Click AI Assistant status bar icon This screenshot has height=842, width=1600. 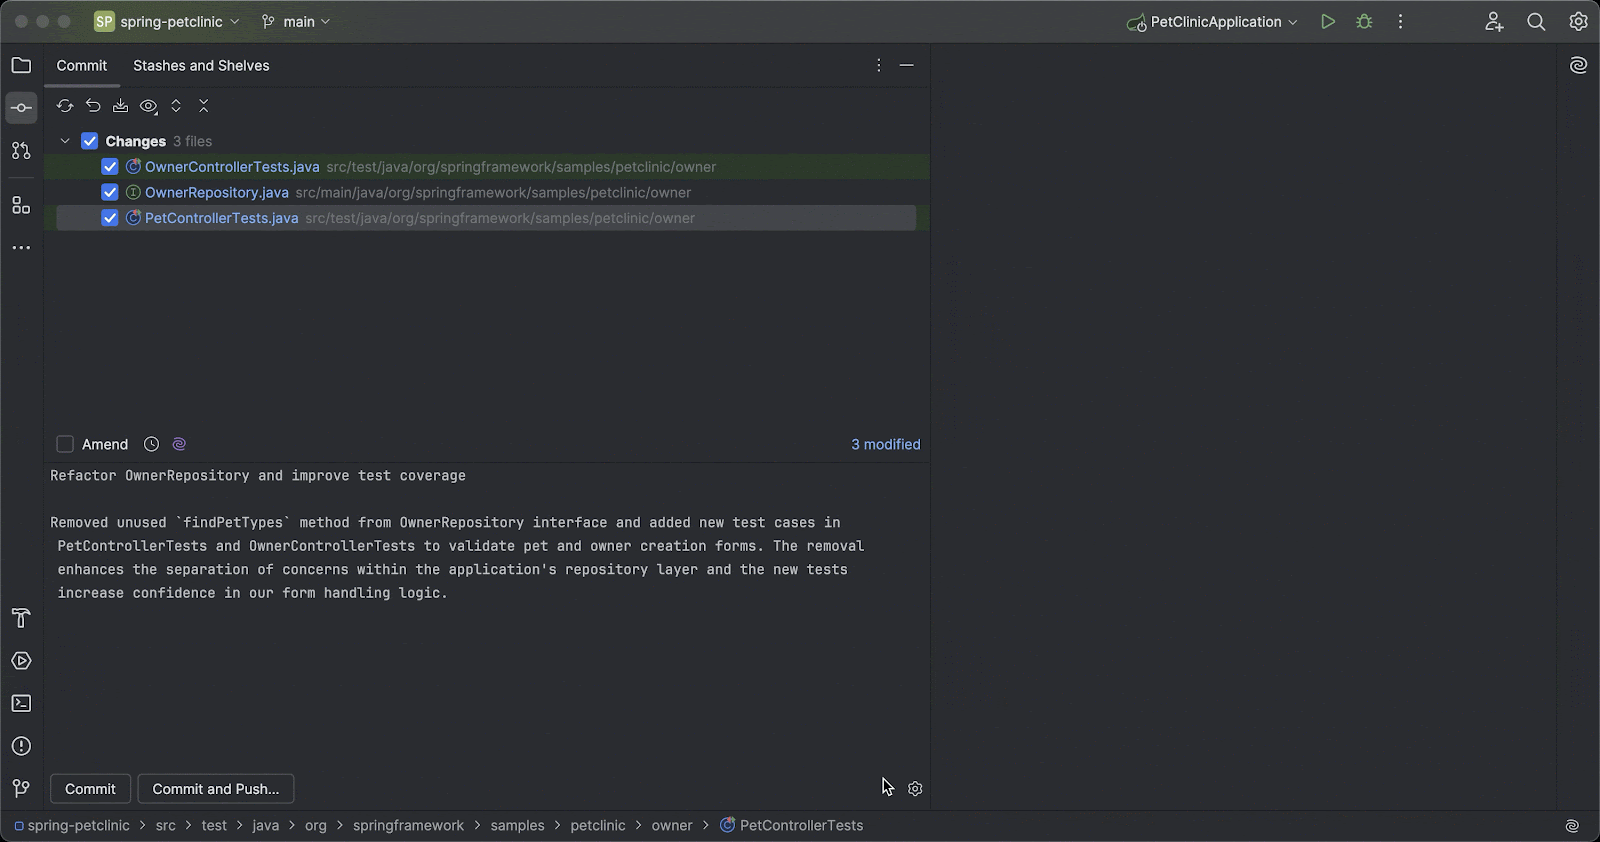coord(1572,826)
